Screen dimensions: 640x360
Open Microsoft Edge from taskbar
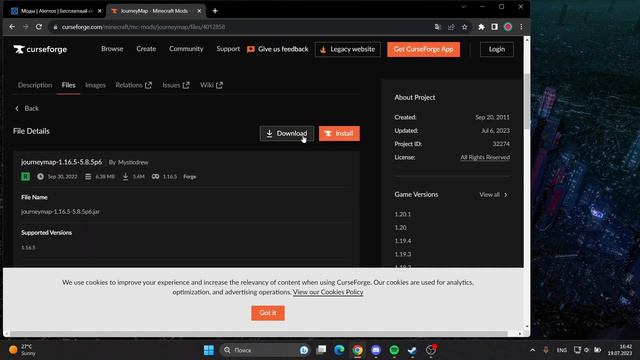[339, 350]
